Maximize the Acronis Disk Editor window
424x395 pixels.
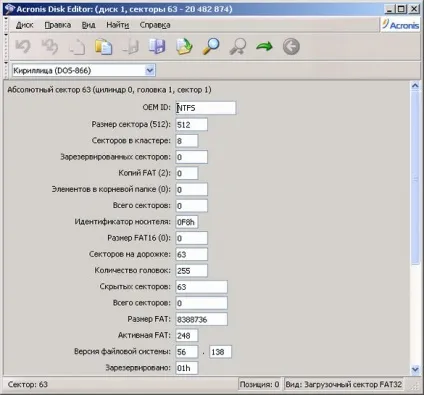pos(401,9)
